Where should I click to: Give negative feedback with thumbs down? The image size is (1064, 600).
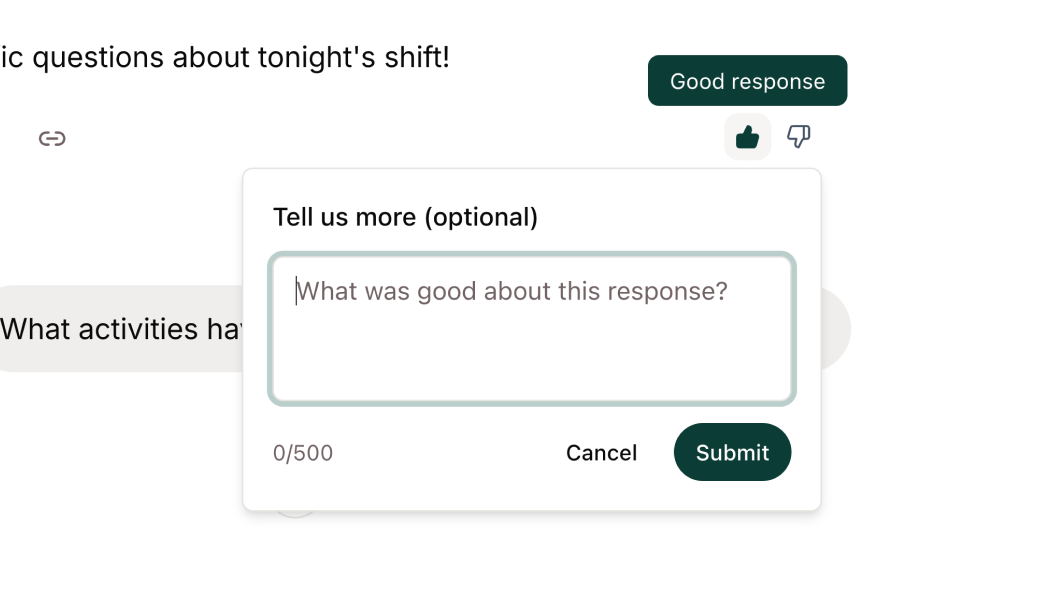click(798, 137)
